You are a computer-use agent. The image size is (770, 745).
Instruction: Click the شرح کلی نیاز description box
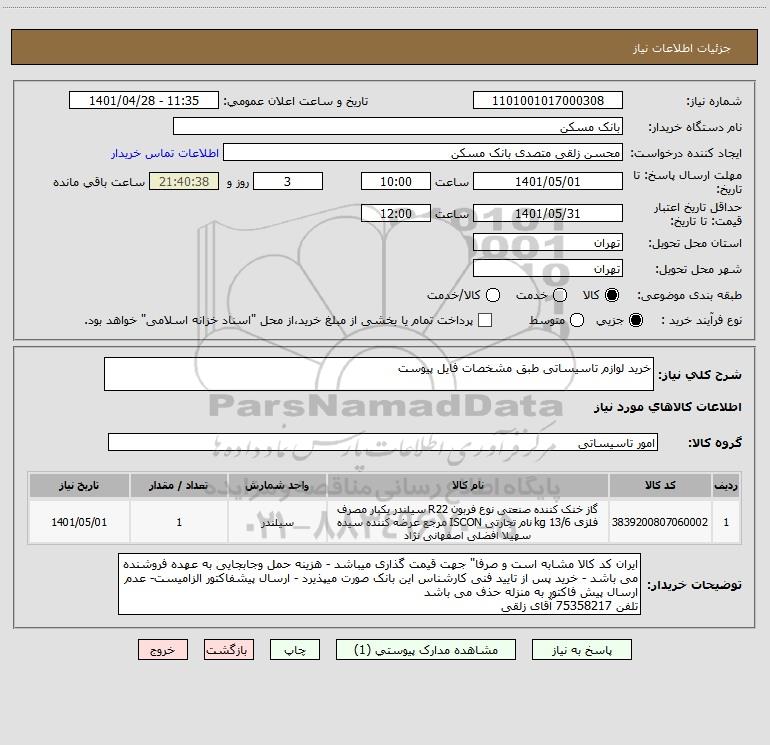[x=379, y=374]
